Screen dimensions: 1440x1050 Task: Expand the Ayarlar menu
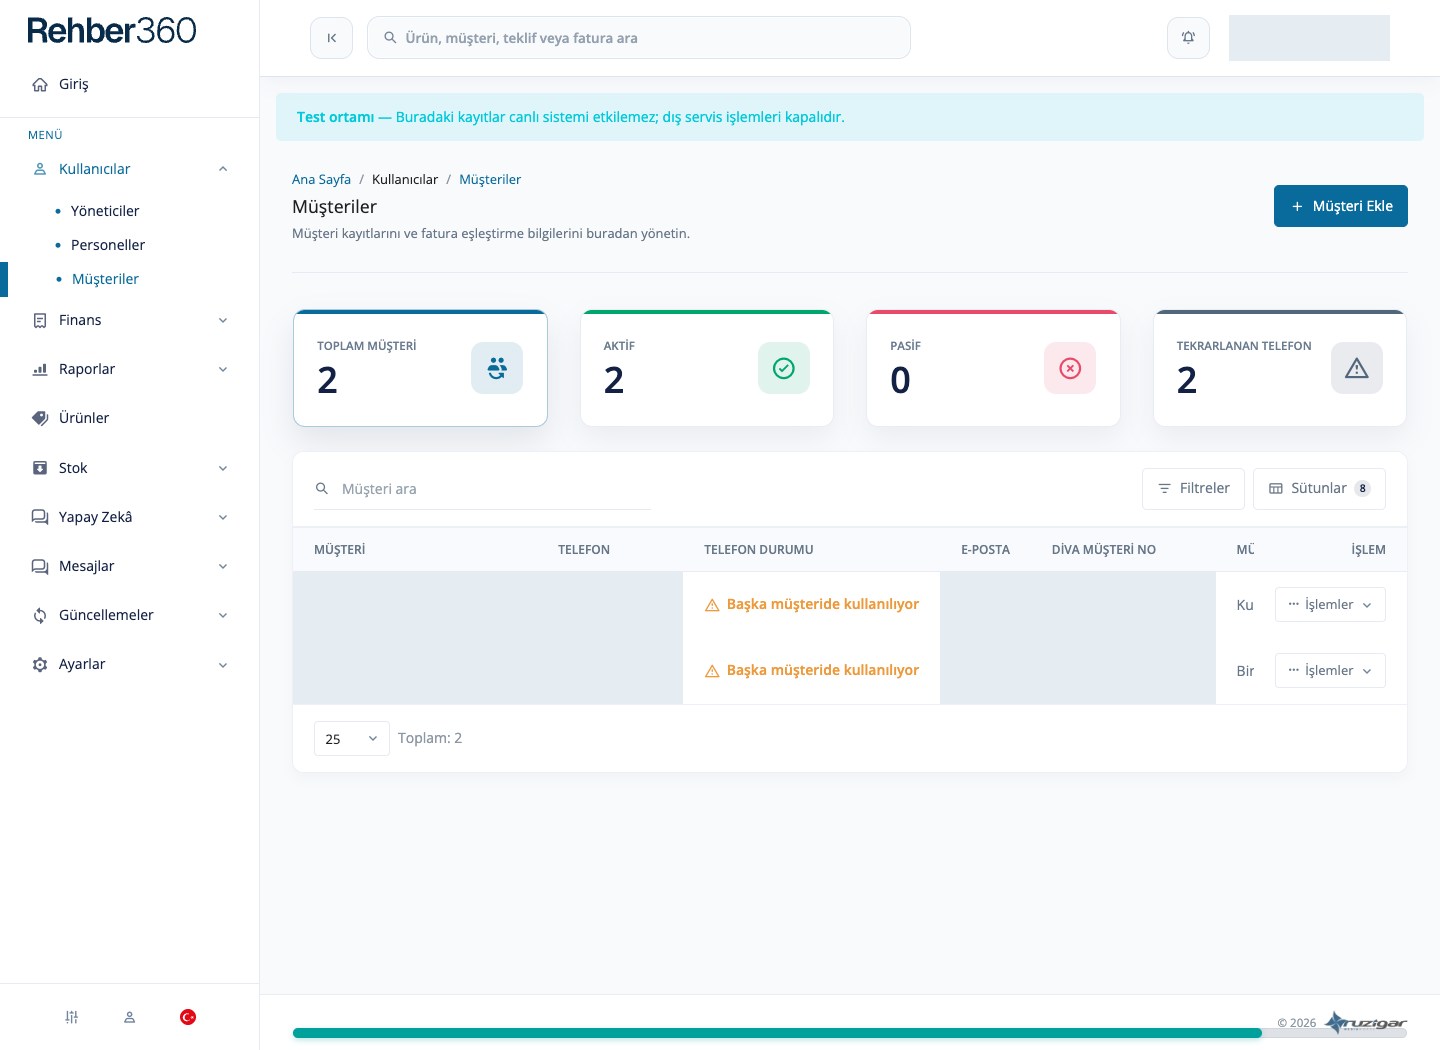[129, 664]
